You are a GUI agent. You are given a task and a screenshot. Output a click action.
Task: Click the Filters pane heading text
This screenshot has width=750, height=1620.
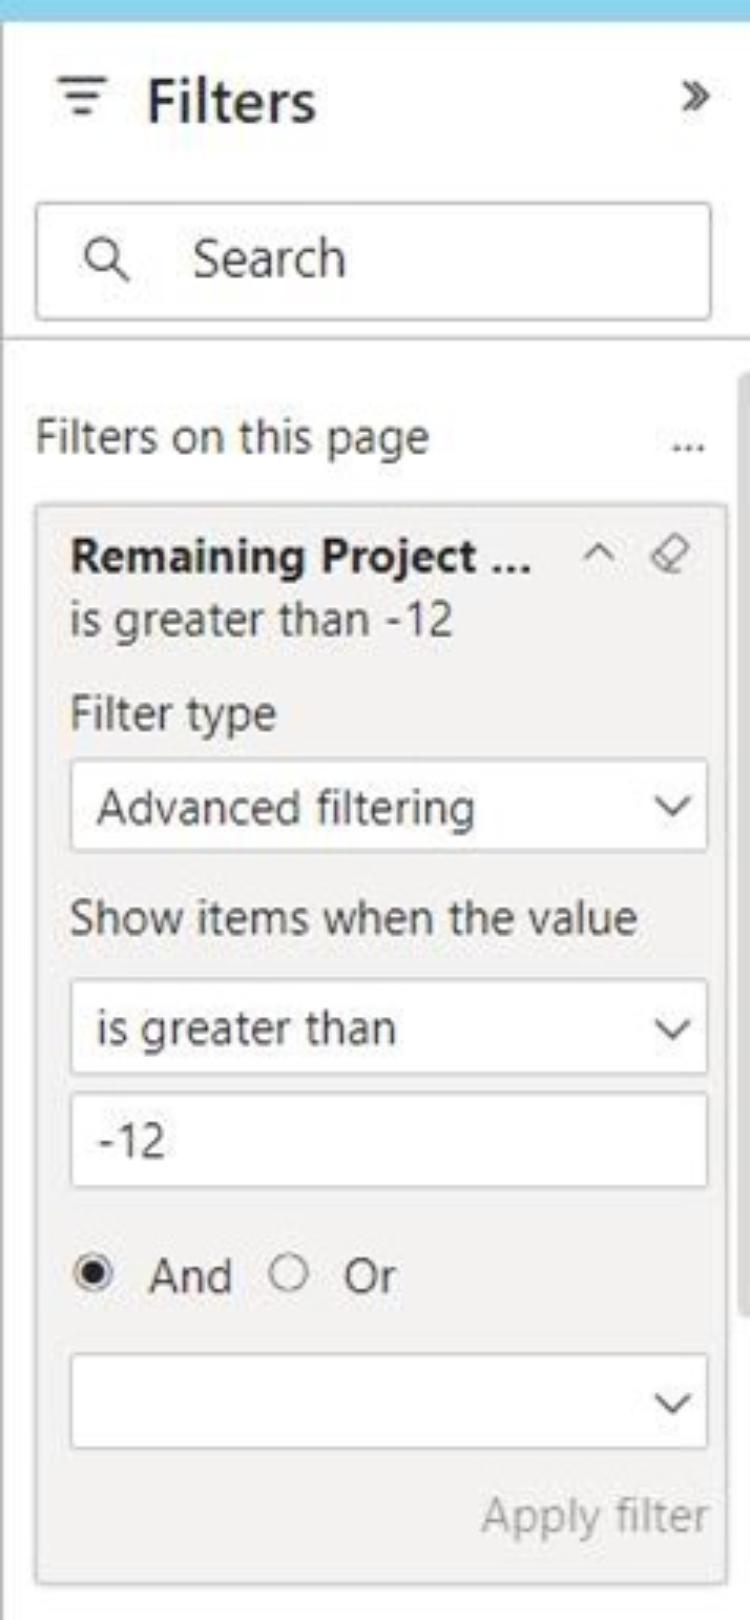click(x=231, y=101)
